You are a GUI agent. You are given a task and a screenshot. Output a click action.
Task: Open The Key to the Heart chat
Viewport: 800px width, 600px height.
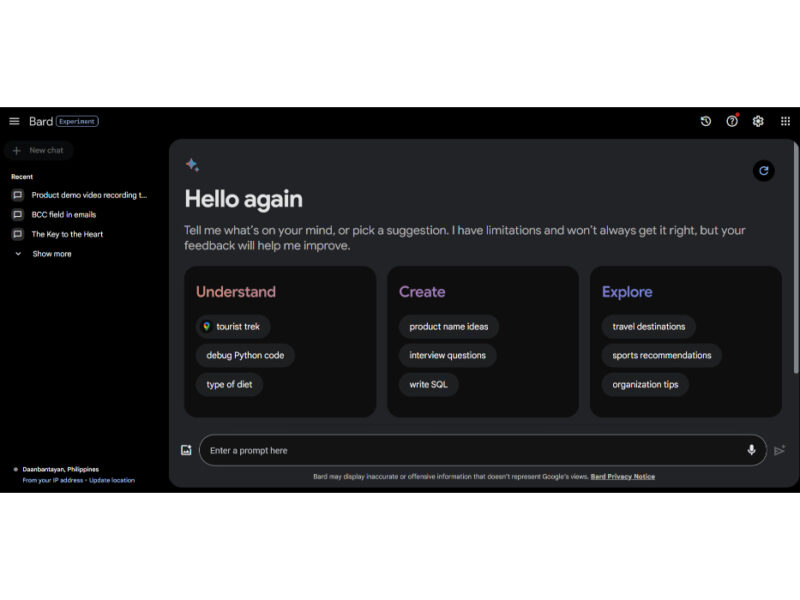coord(66,234)
